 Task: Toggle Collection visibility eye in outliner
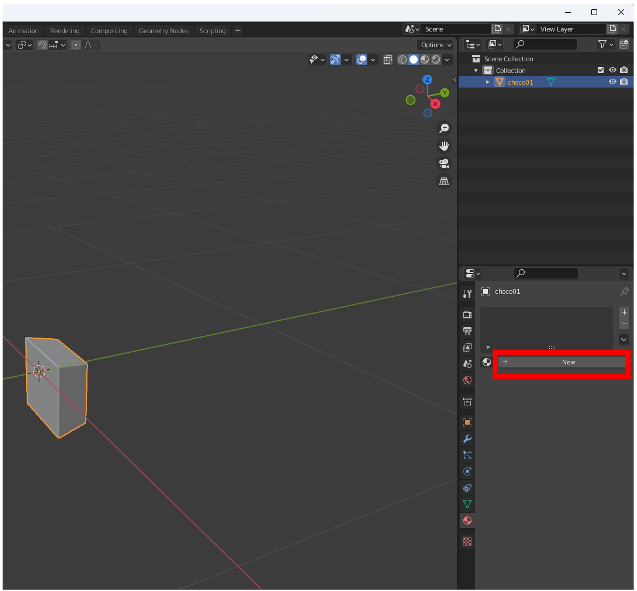click(x=612, y=70)
